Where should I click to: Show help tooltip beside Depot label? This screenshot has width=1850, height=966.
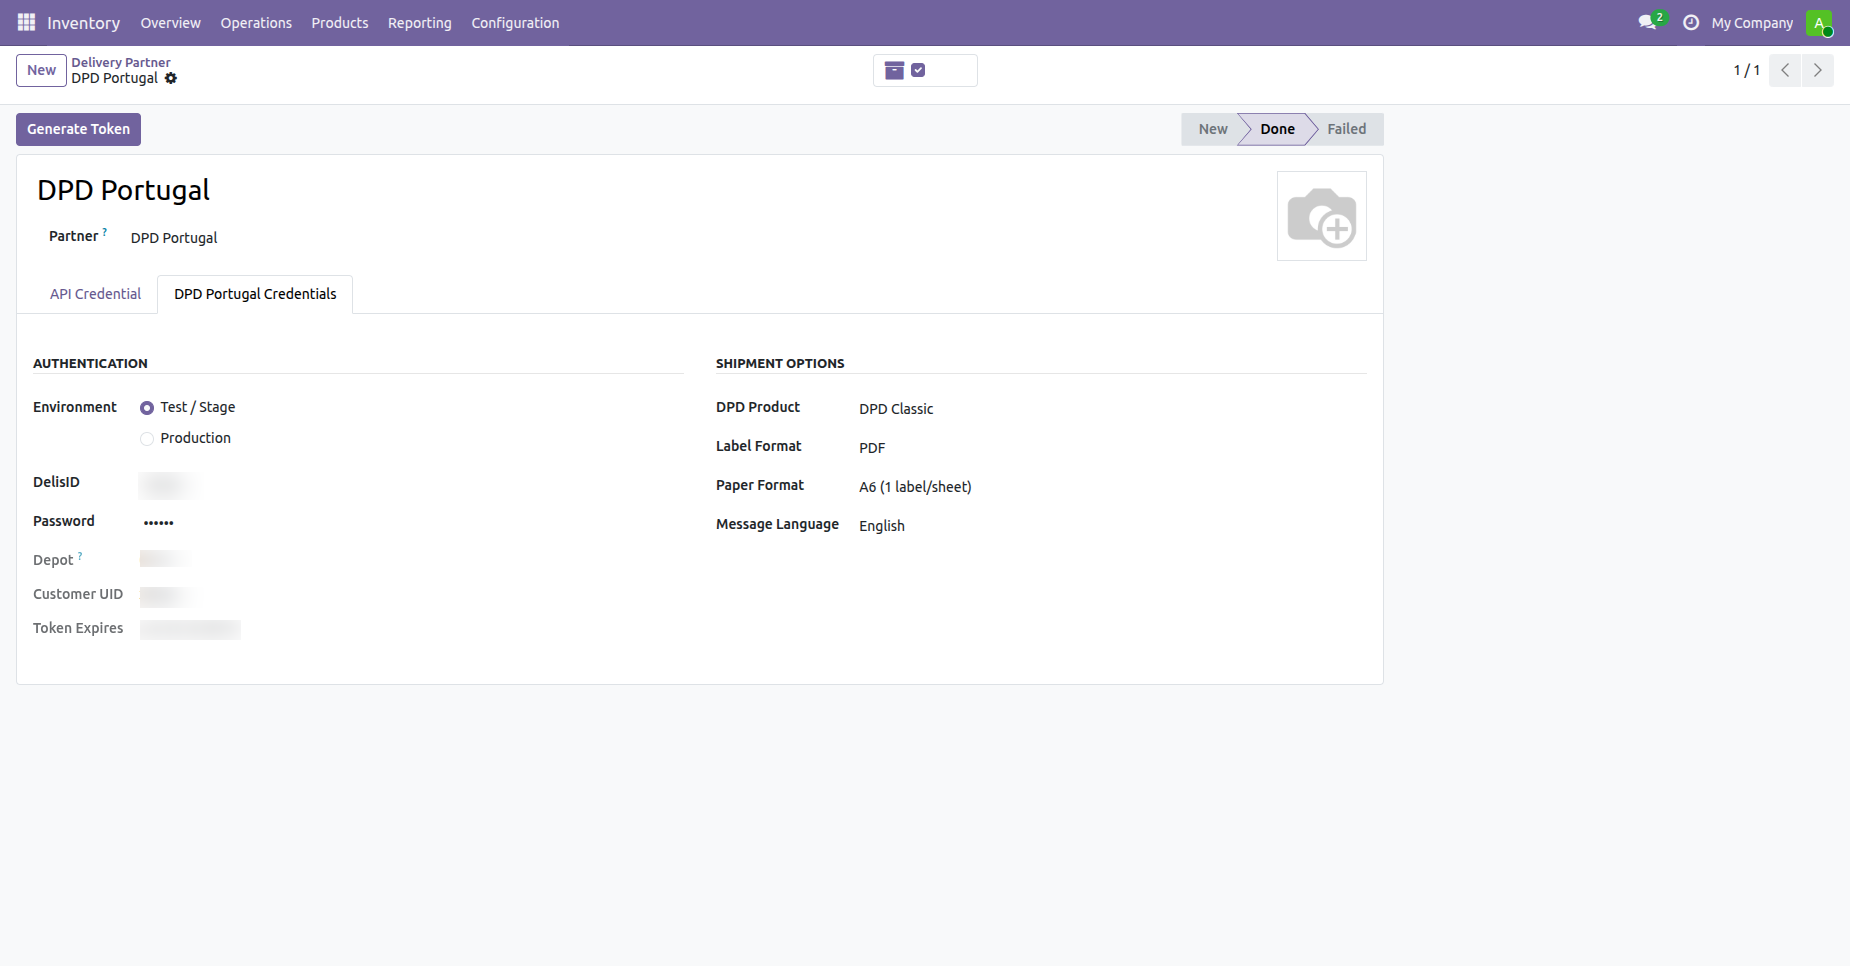[x=80, y=556]
